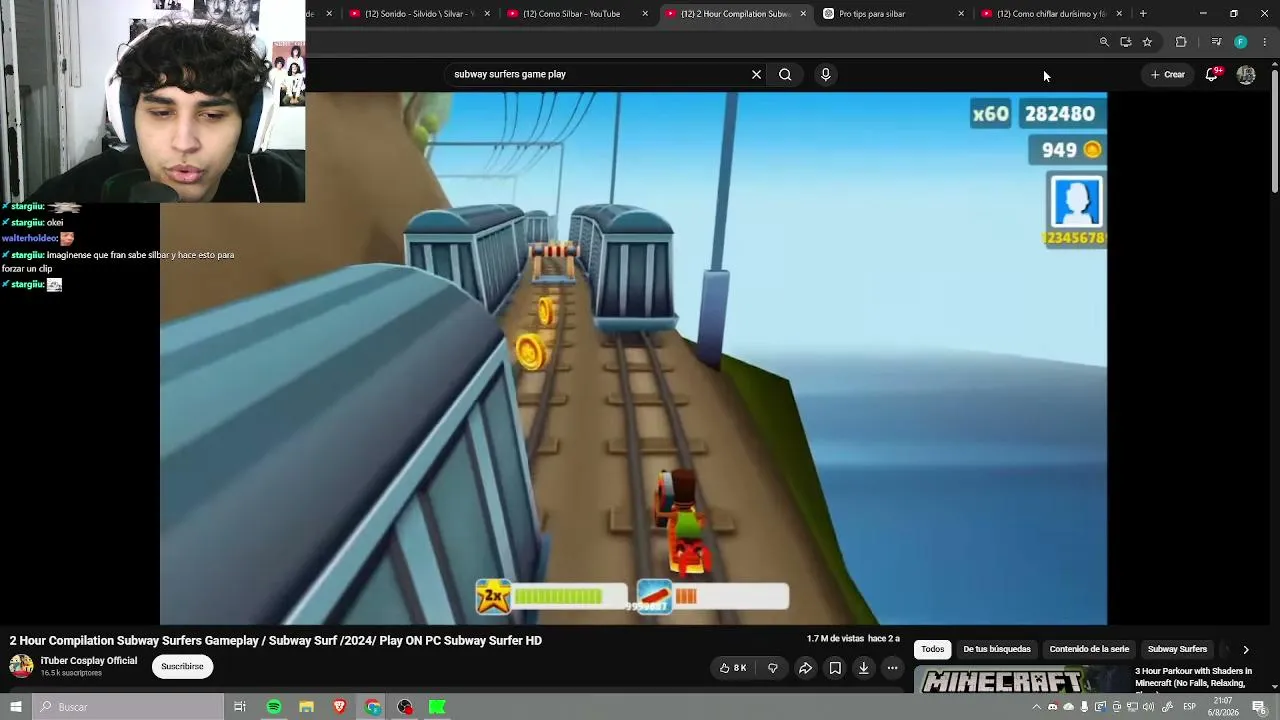The image size is (1280, 720).
Task: Open File Explorer from the taskbar
Action: click(307, 707)
